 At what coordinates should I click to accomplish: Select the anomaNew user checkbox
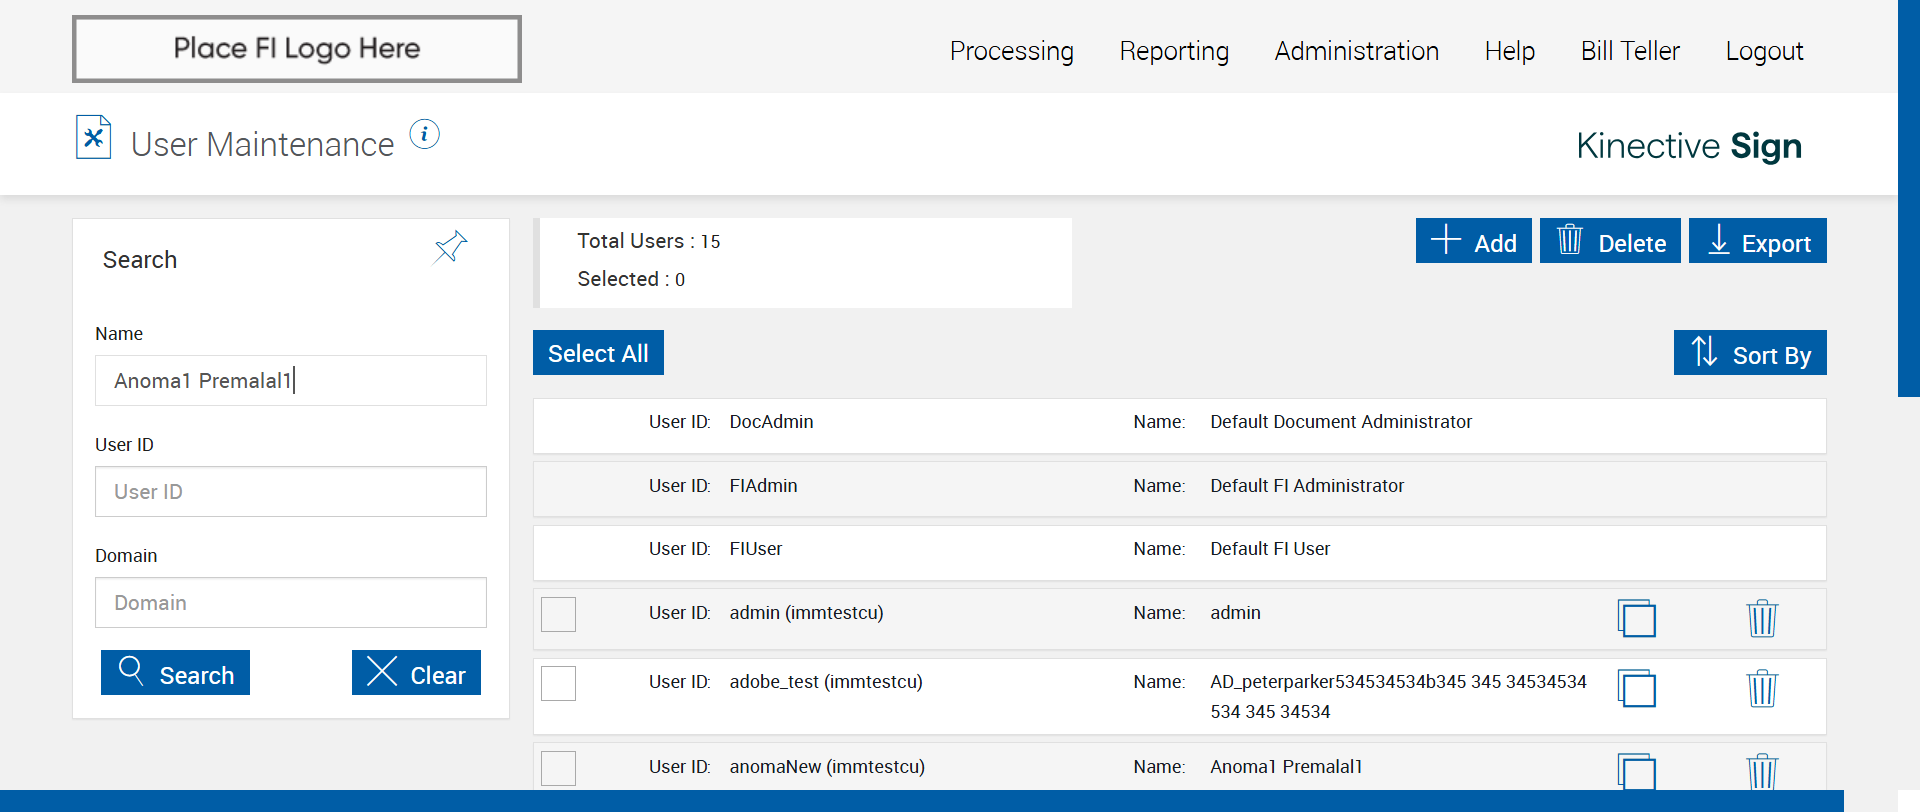(558, 768)
